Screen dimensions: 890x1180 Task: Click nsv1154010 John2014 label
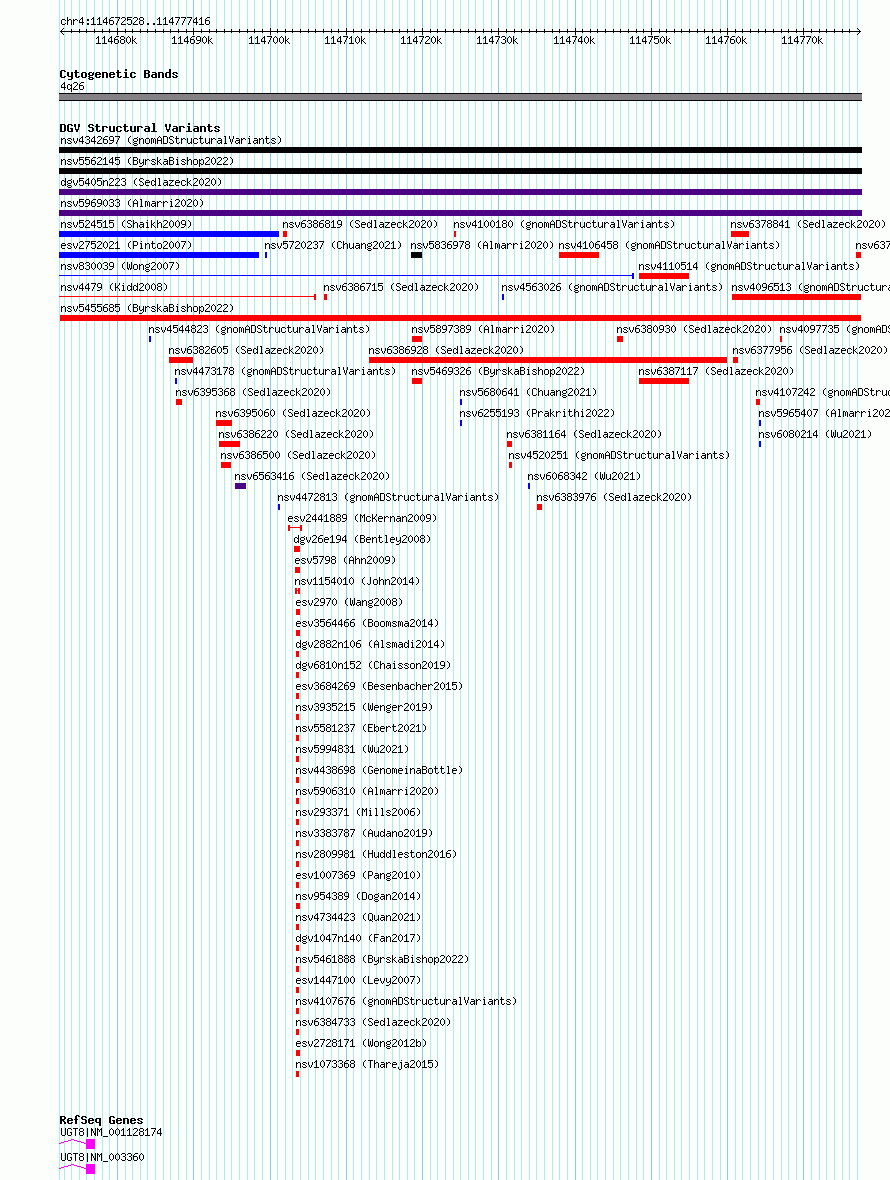[x=357, y=582]
